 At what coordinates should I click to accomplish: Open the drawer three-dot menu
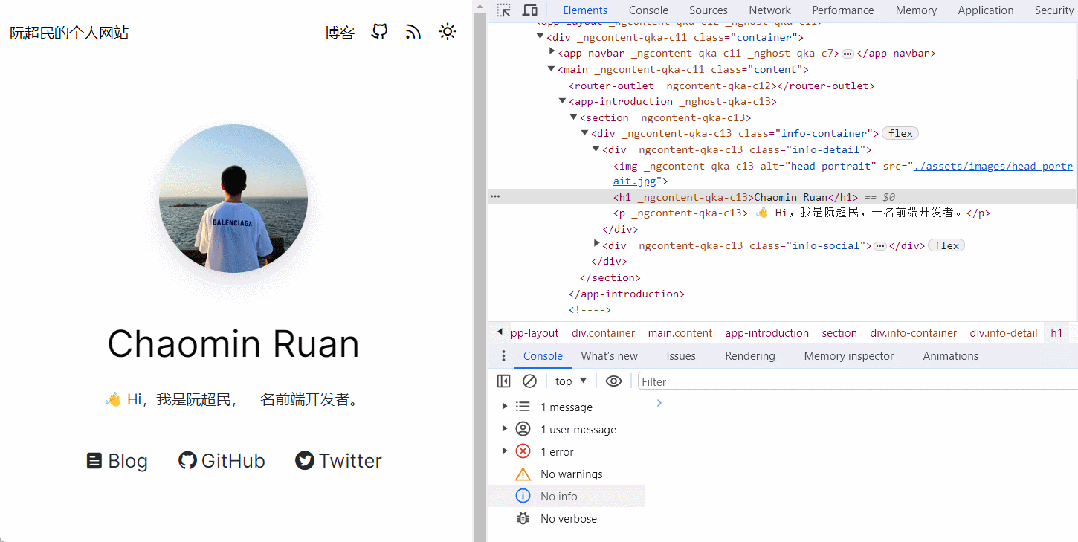pyautogui.click(x=503, y=356)
